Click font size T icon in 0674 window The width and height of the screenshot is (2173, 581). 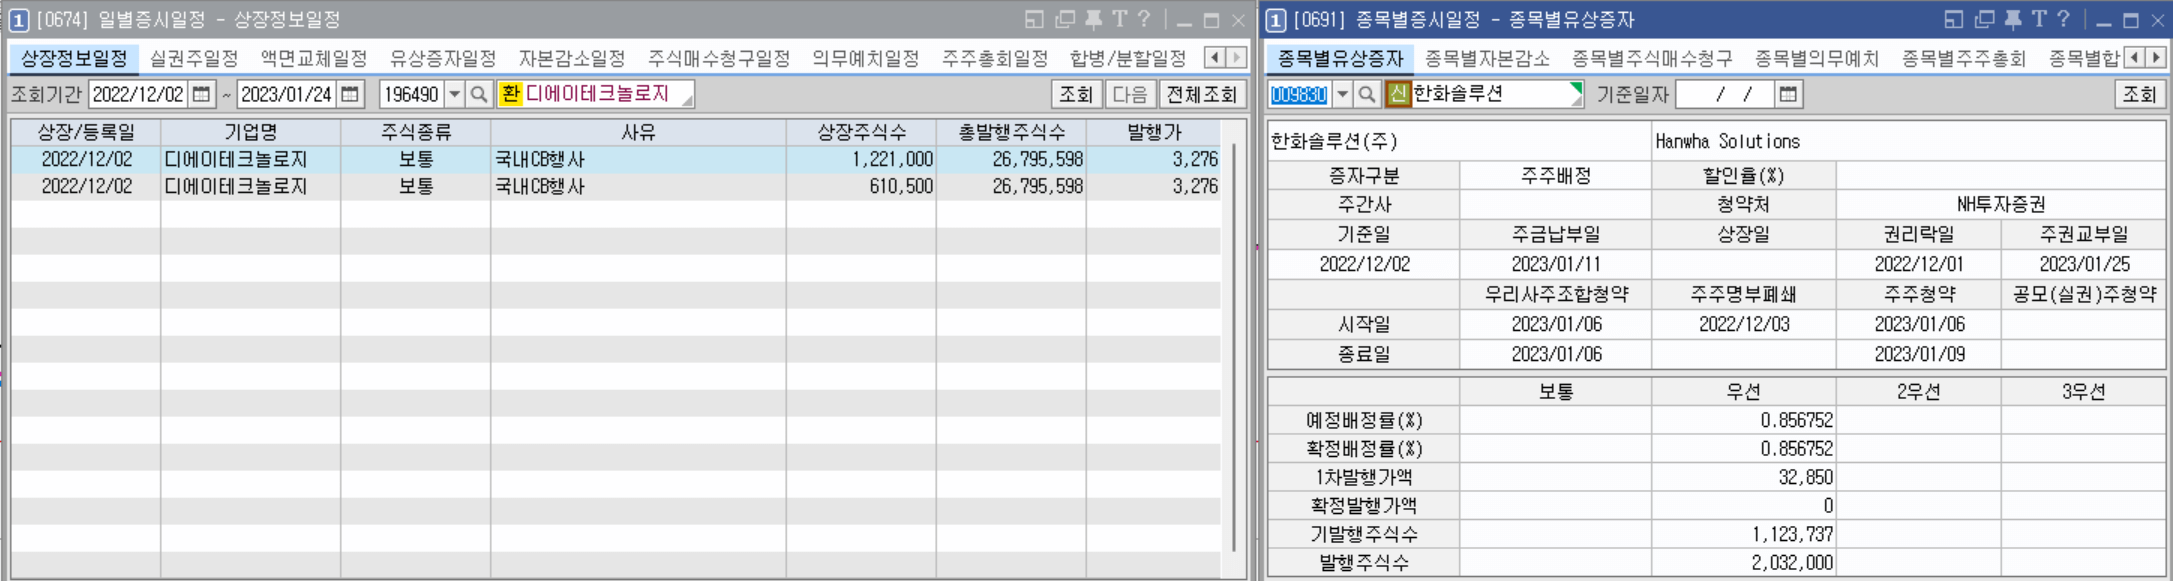click(1119, 19)
